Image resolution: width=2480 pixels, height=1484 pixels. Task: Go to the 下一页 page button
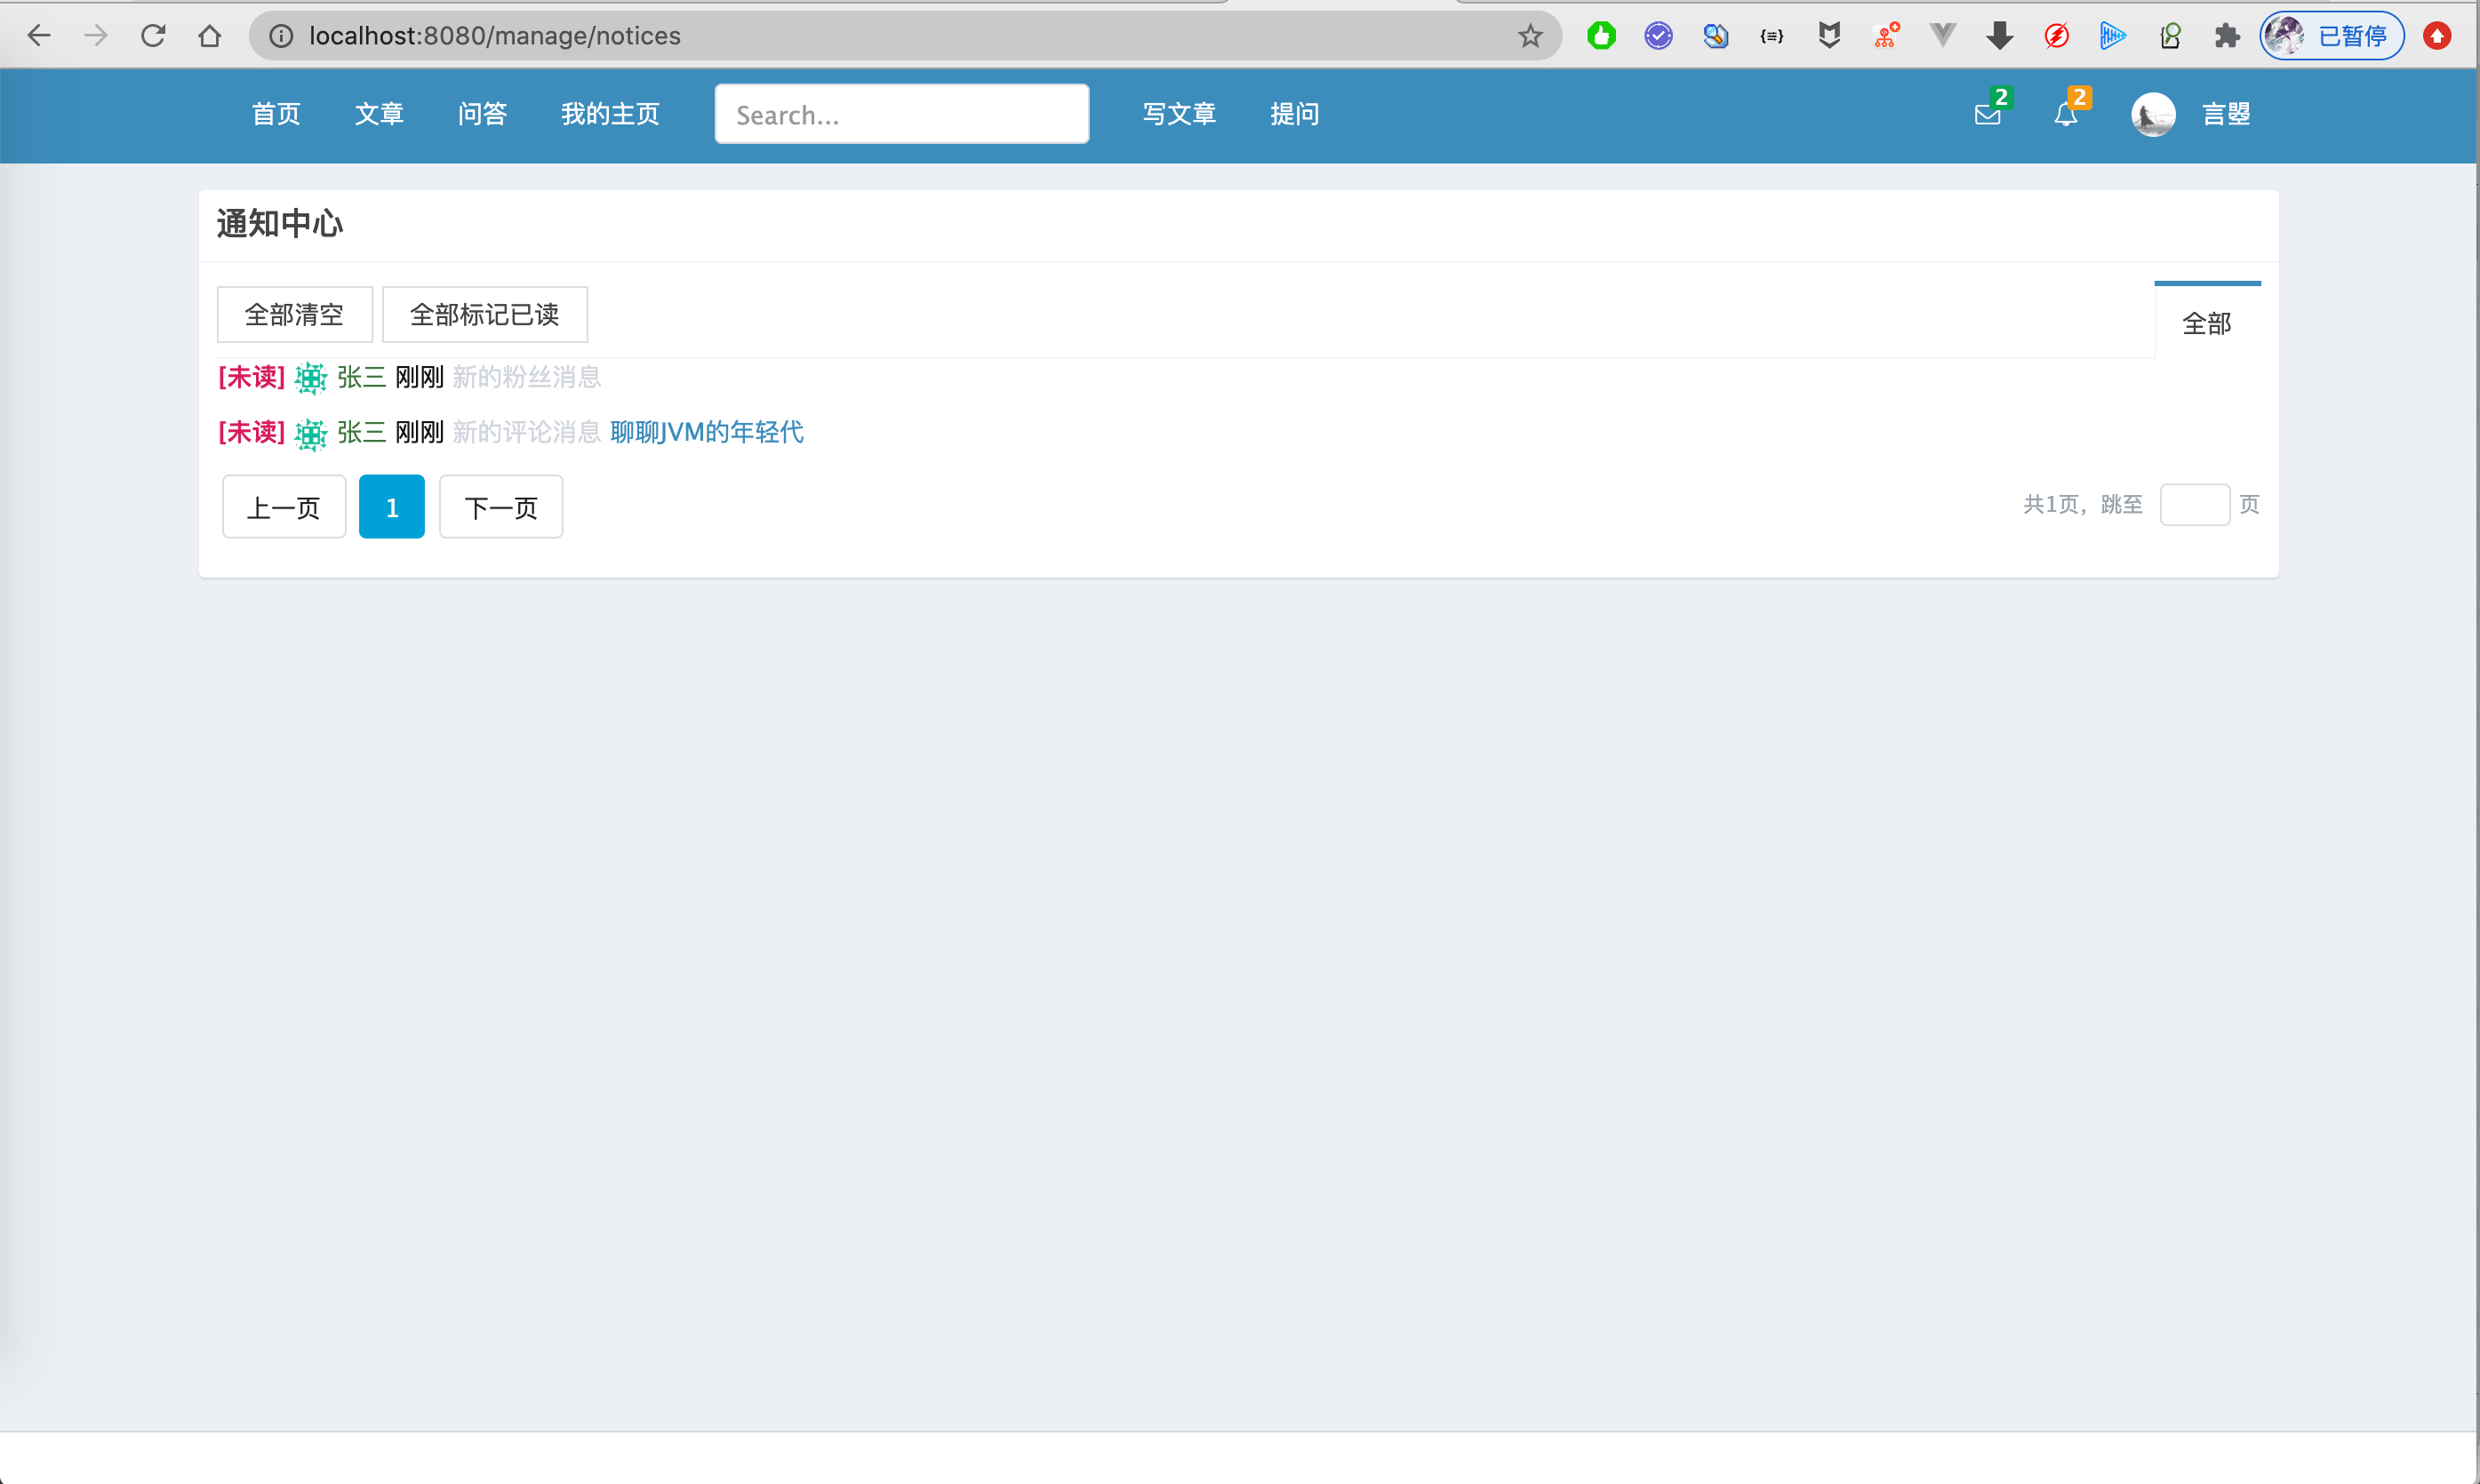coord(501,507)
